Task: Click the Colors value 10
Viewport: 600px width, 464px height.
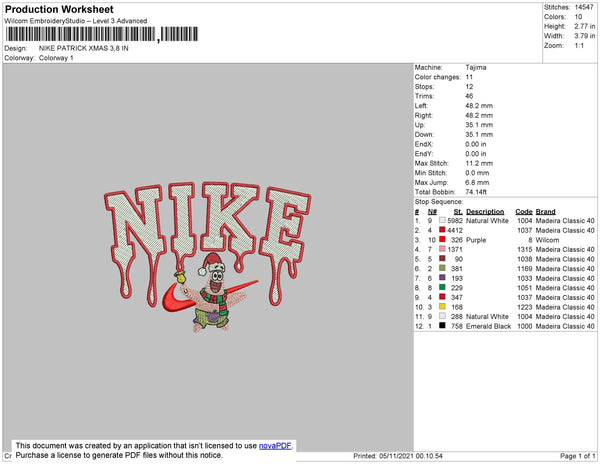Action: coord(578,17)
